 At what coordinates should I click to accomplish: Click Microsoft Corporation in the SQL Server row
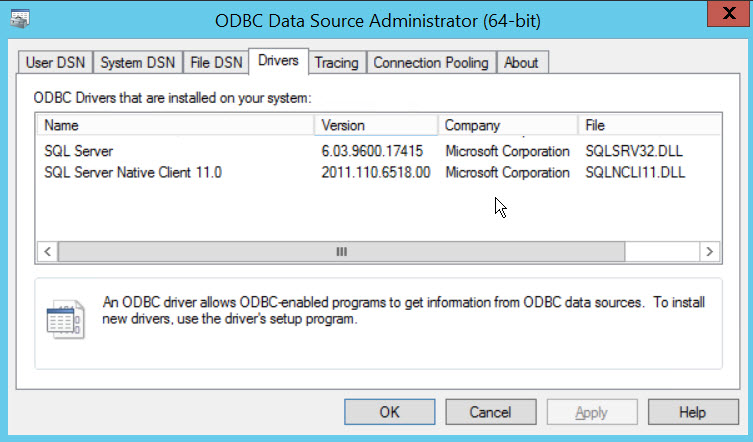pyautogui.click(x=508, y=151)
